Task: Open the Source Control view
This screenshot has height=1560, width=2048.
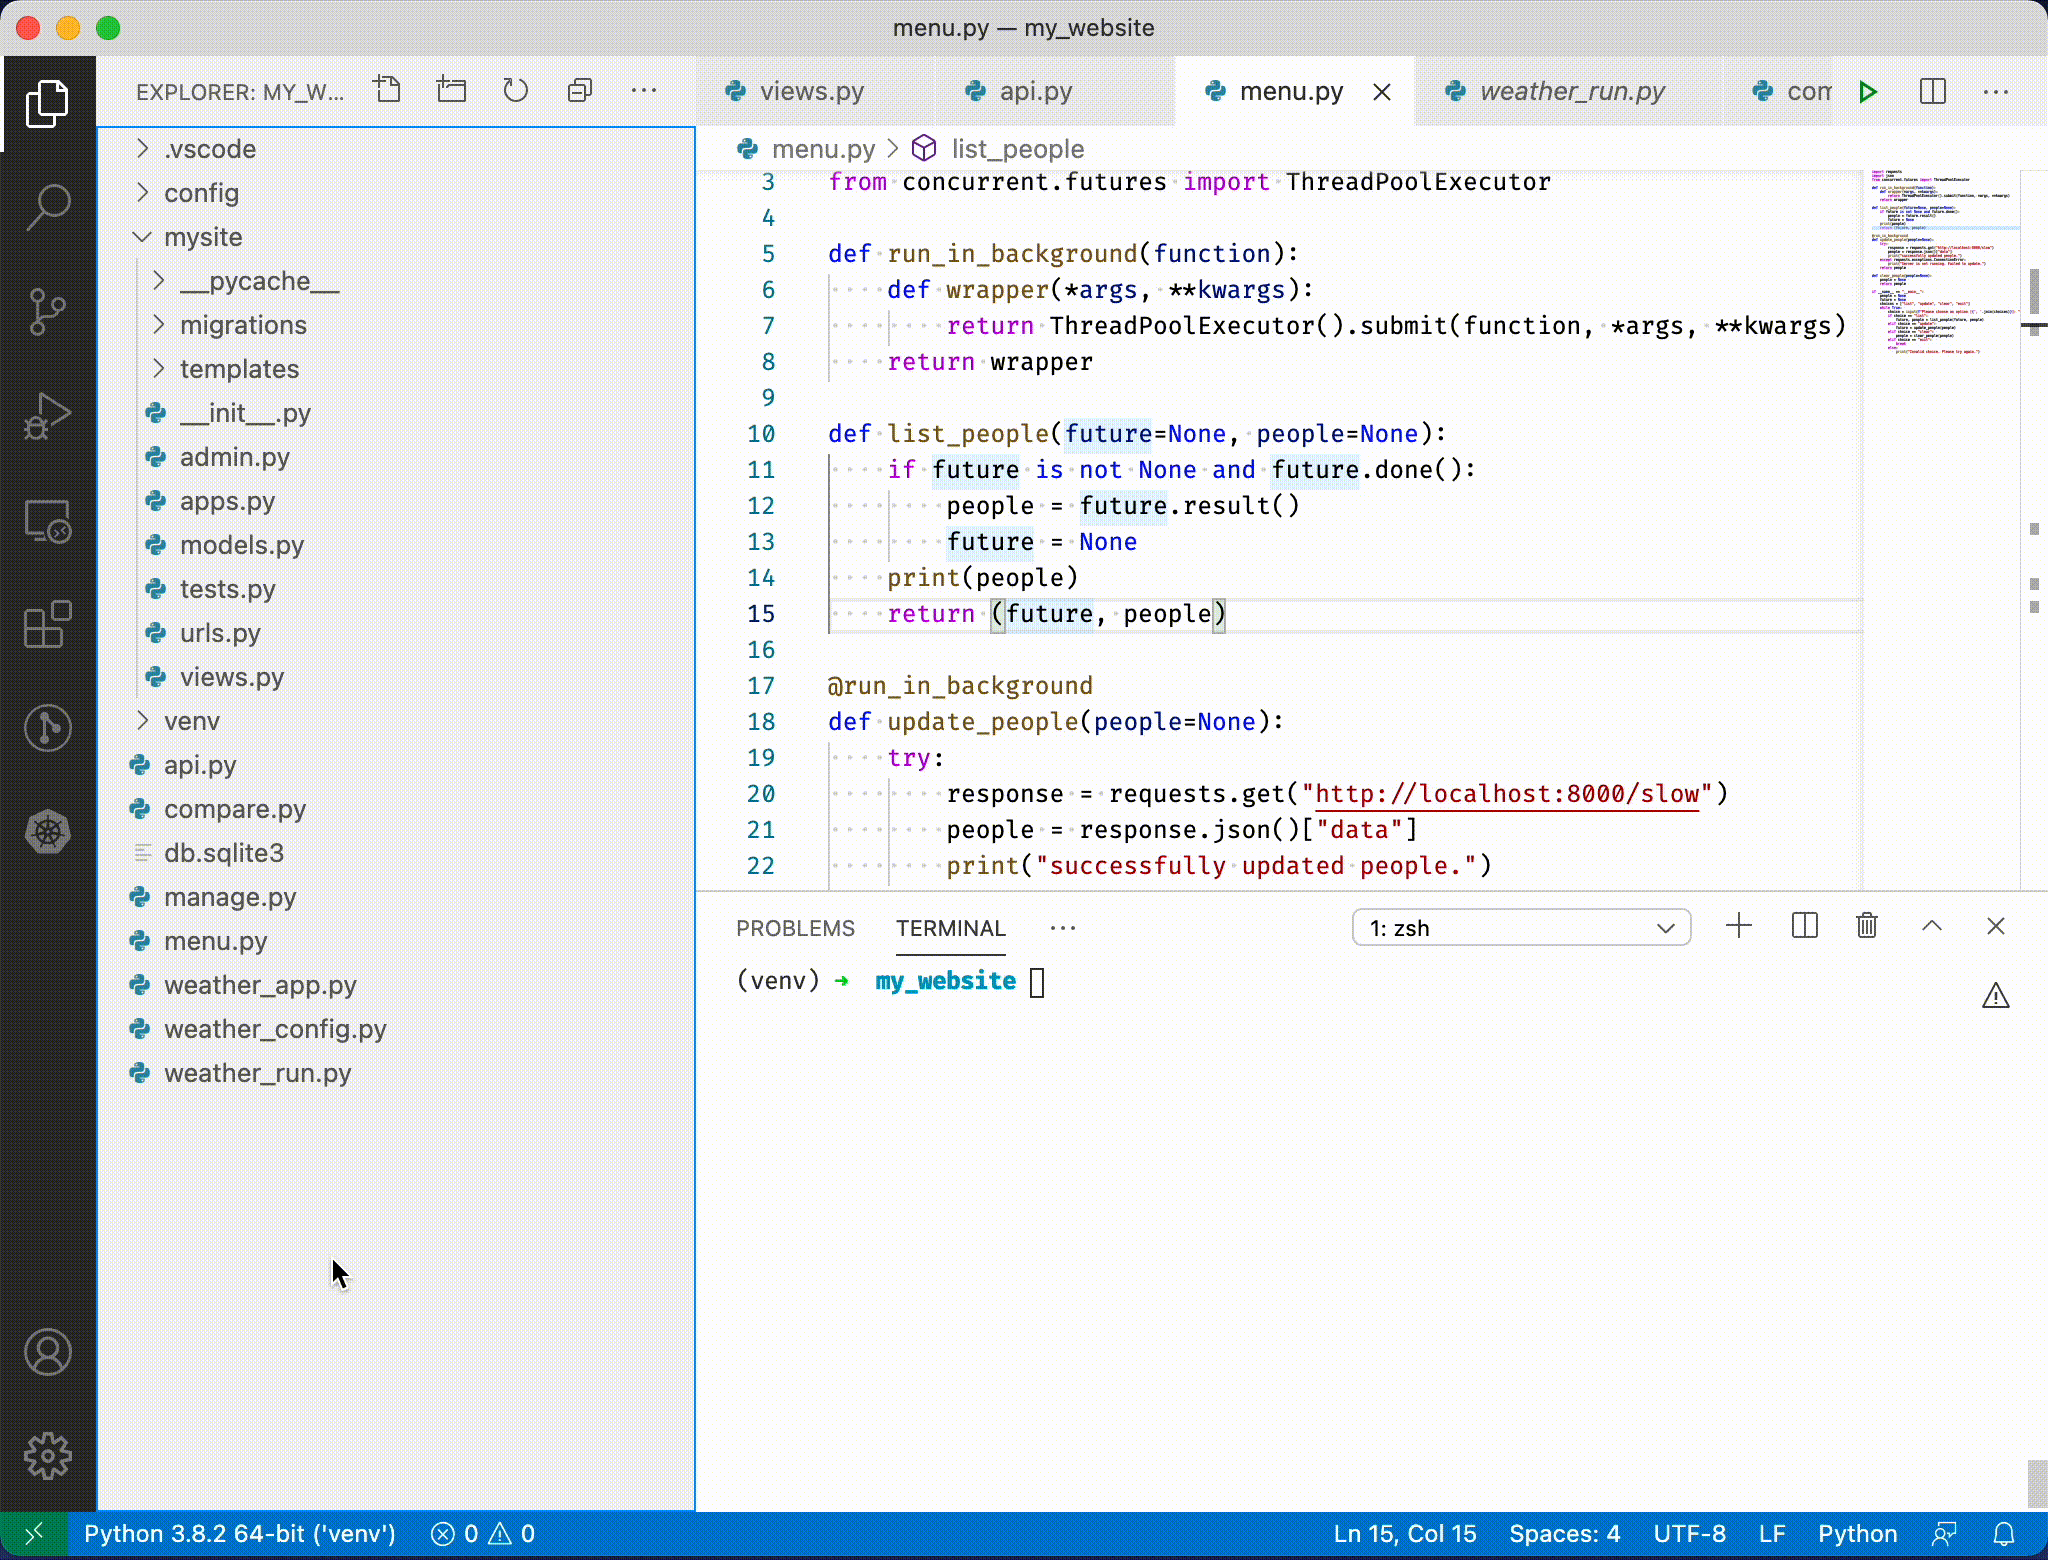Action: point(47,312)
